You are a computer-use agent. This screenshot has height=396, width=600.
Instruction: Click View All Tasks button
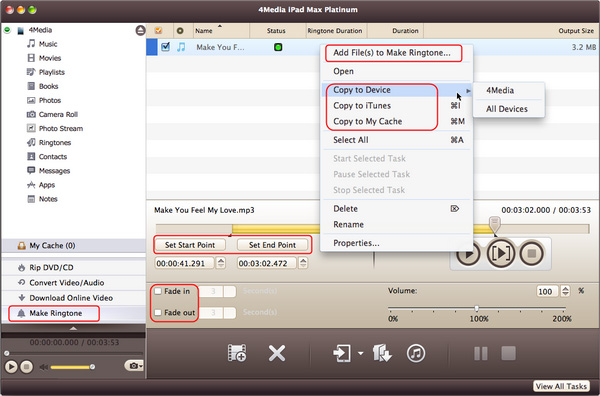point(561,386)
